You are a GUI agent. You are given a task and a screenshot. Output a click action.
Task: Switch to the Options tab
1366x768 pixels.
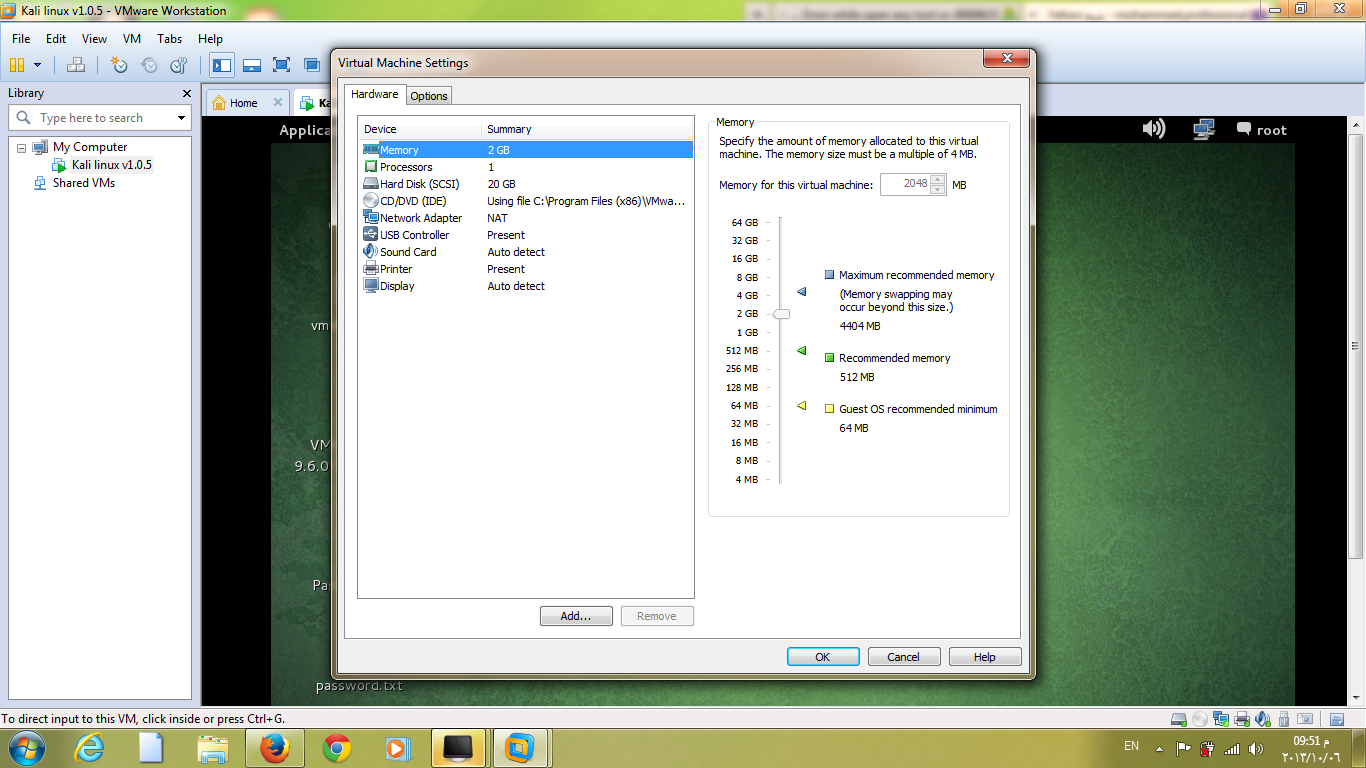tap(429, 96)
